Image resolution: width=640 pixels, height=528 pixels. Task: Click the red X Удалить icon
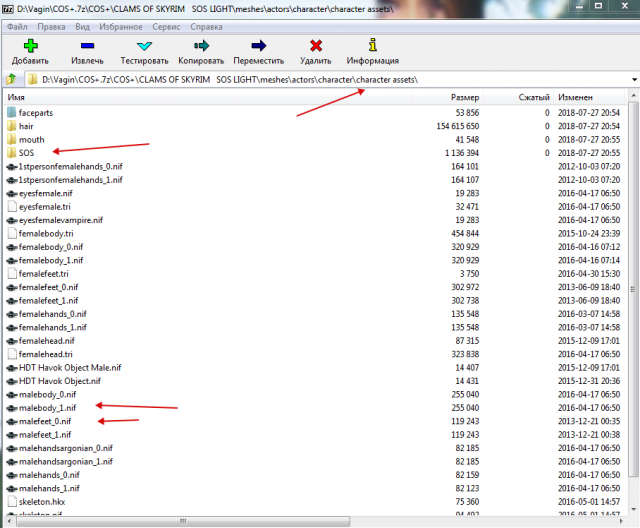pos(317,45)
